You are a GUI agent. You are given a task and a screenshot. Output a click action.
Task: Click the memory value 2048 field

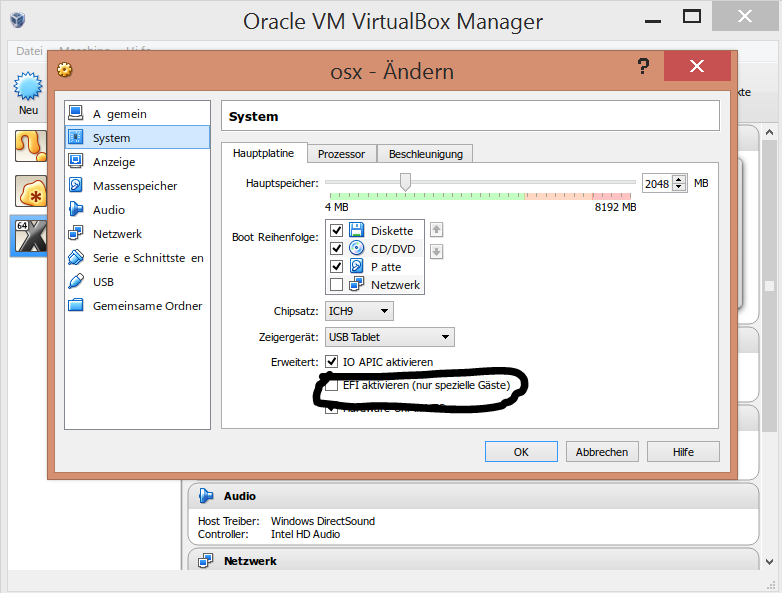click(657, 184)
